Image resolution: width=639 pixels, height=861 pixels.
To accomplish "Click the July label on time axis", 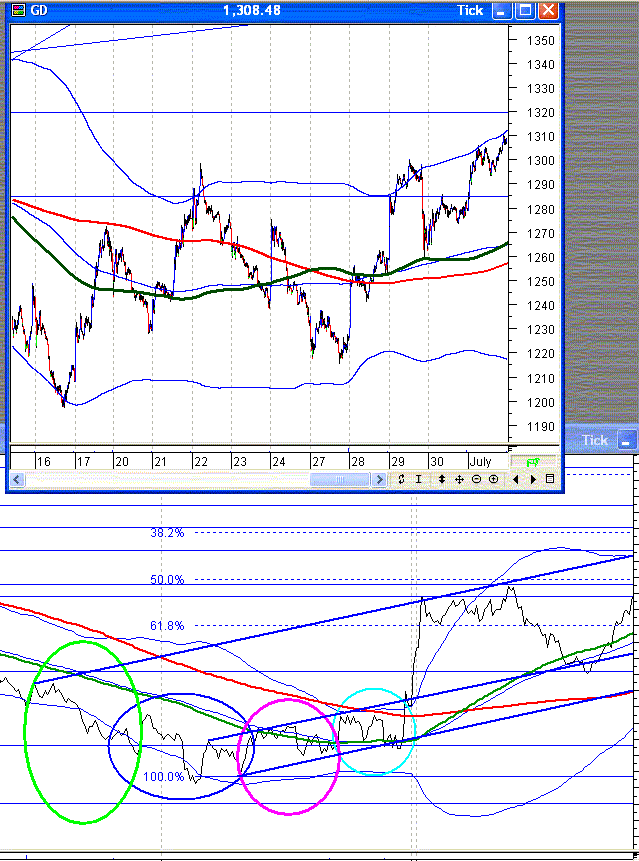I will tap(481, 462).
